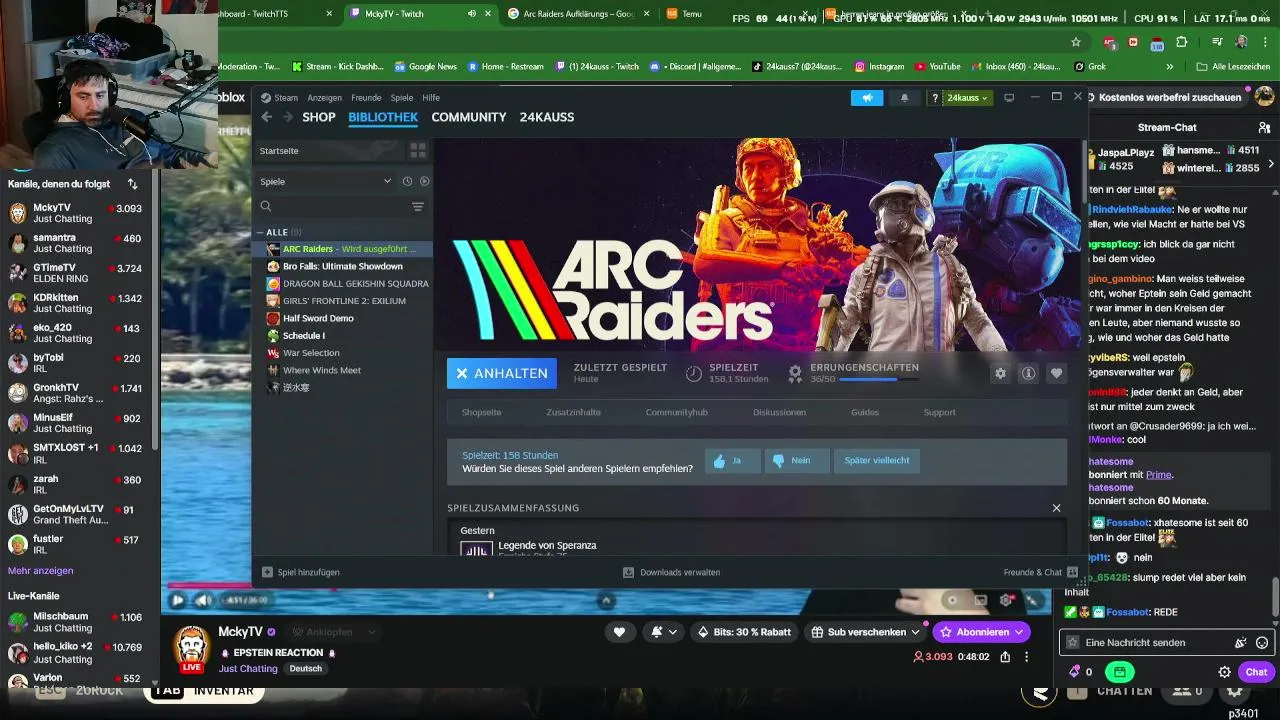Open Chrome media control icon
Image resolution: width=1280 pixels, height=720 pixels.
click(1217, 42)
